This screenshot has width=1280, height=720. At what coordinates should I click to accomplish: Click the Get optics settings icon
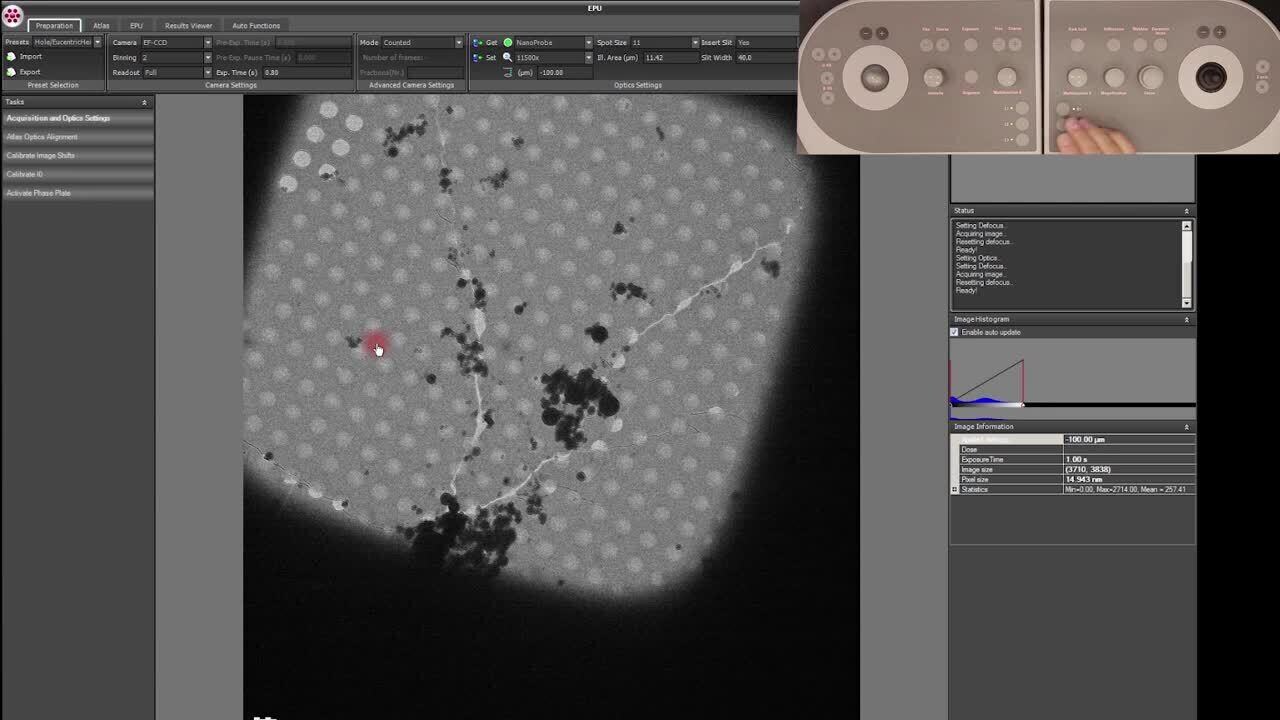[x=478, y=43]
